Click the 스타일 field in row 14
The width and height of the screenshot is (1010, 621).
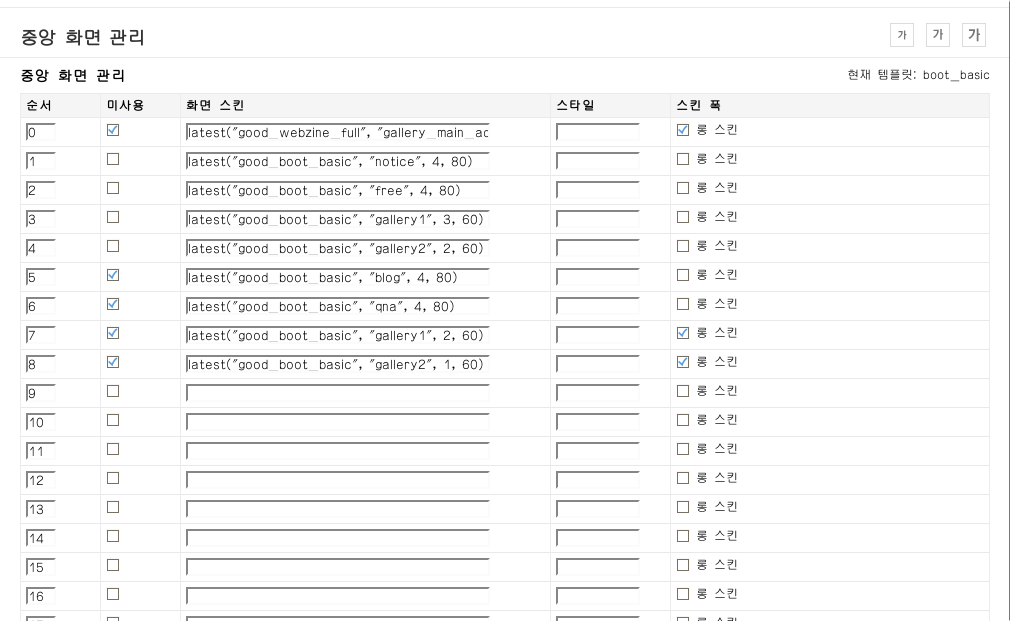[597, 538]
